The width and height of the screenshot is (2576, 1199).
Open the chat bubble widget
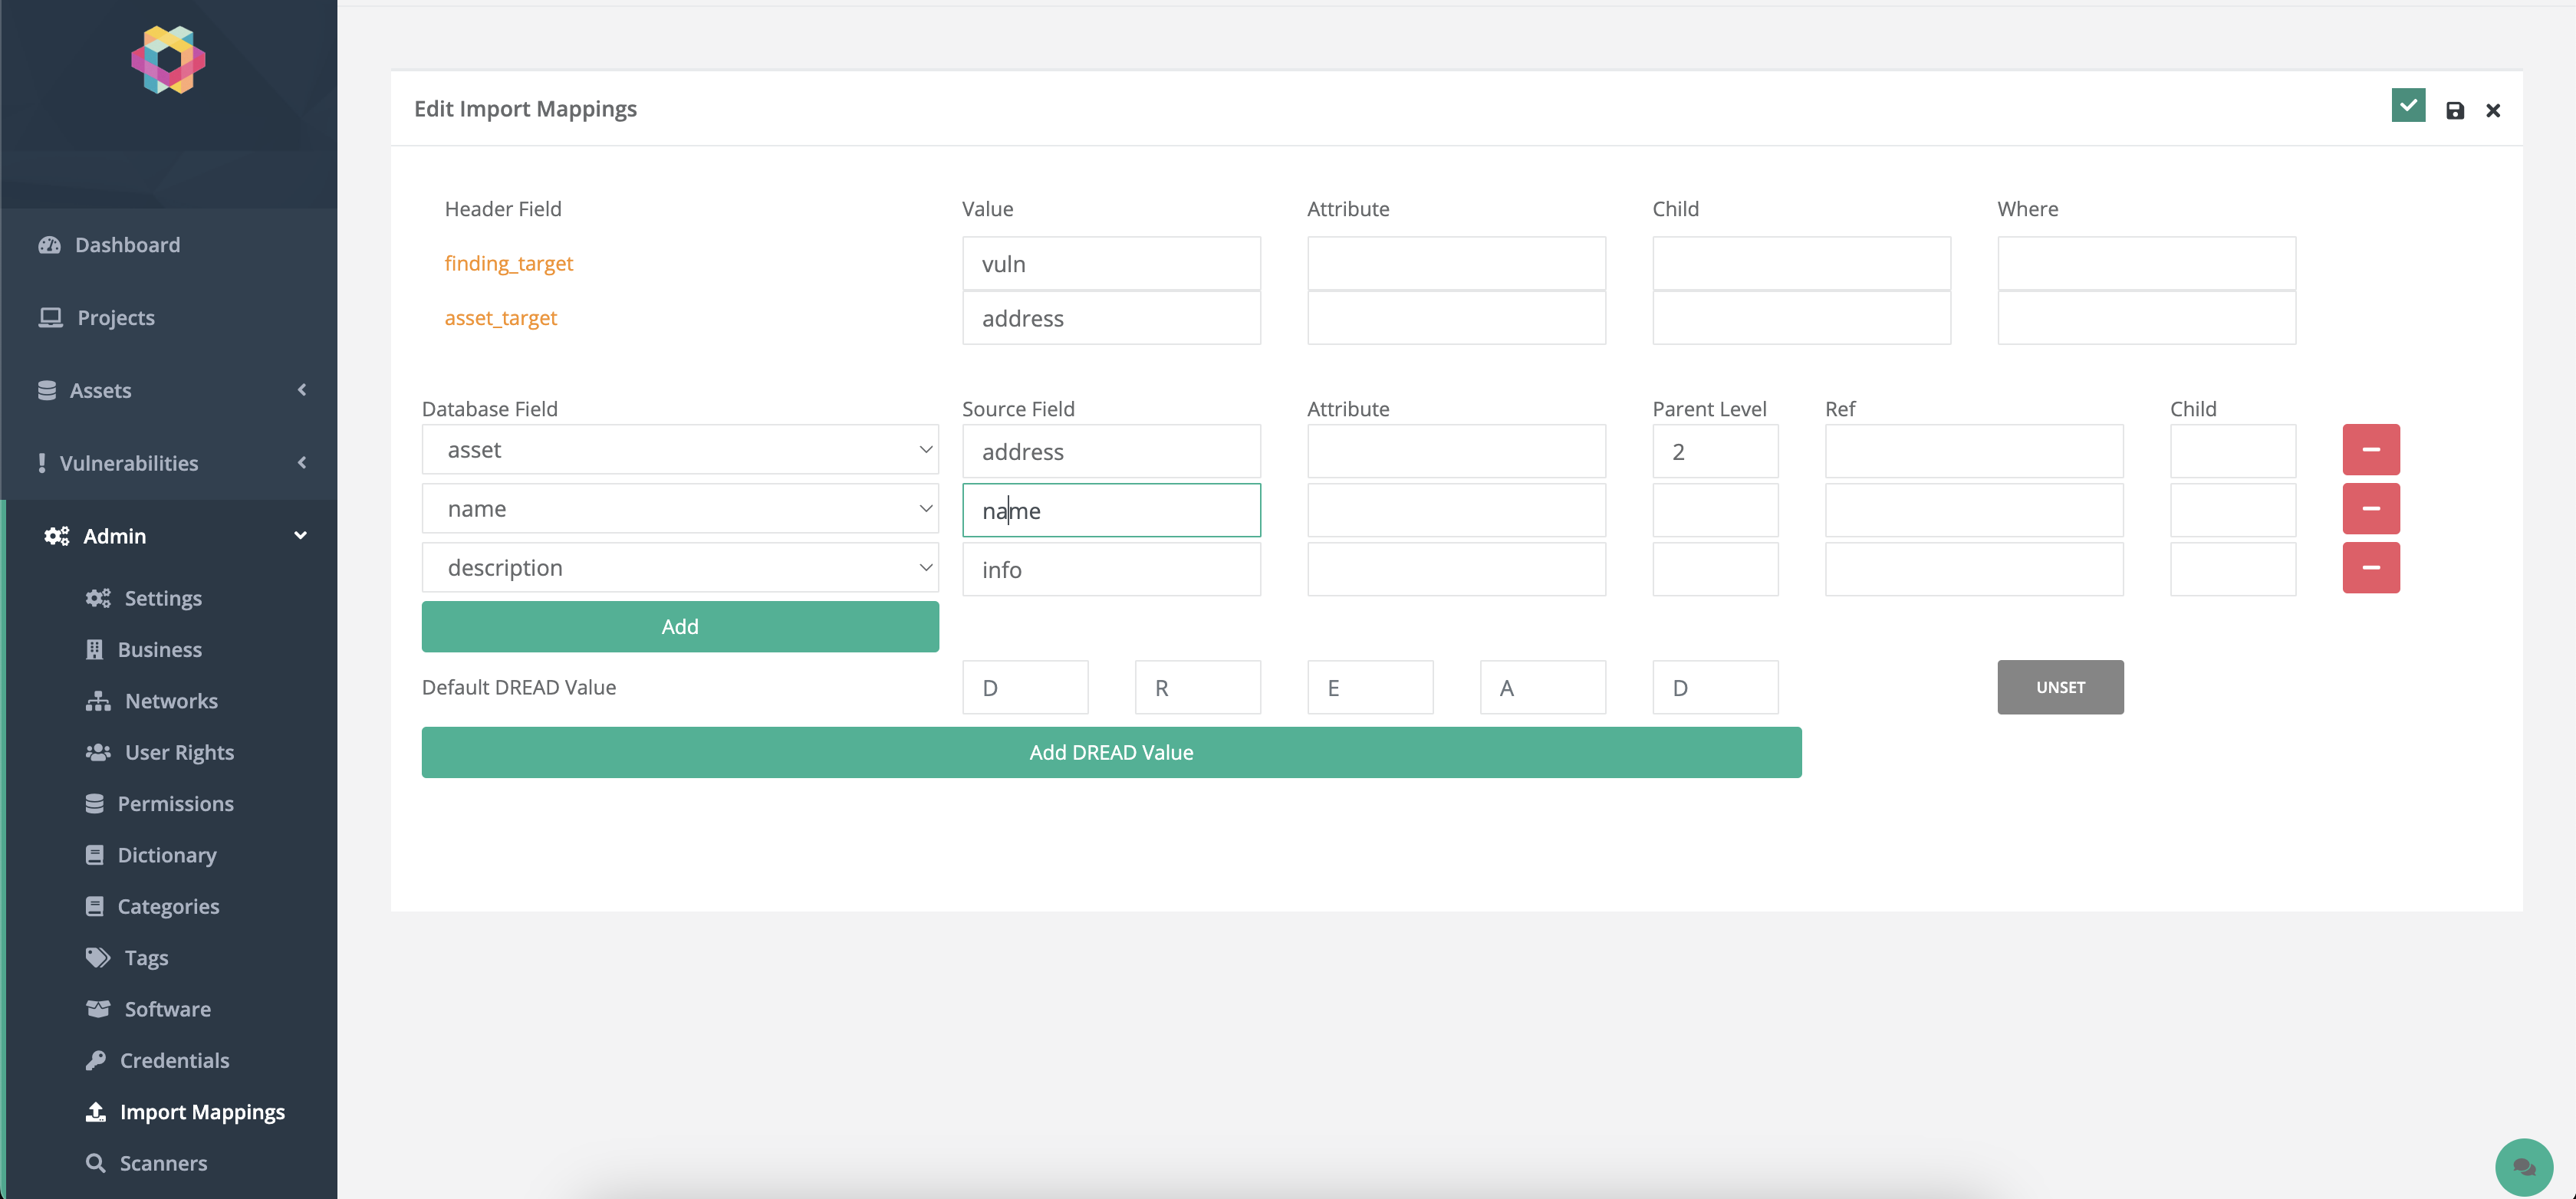tap(2524, 1167)
